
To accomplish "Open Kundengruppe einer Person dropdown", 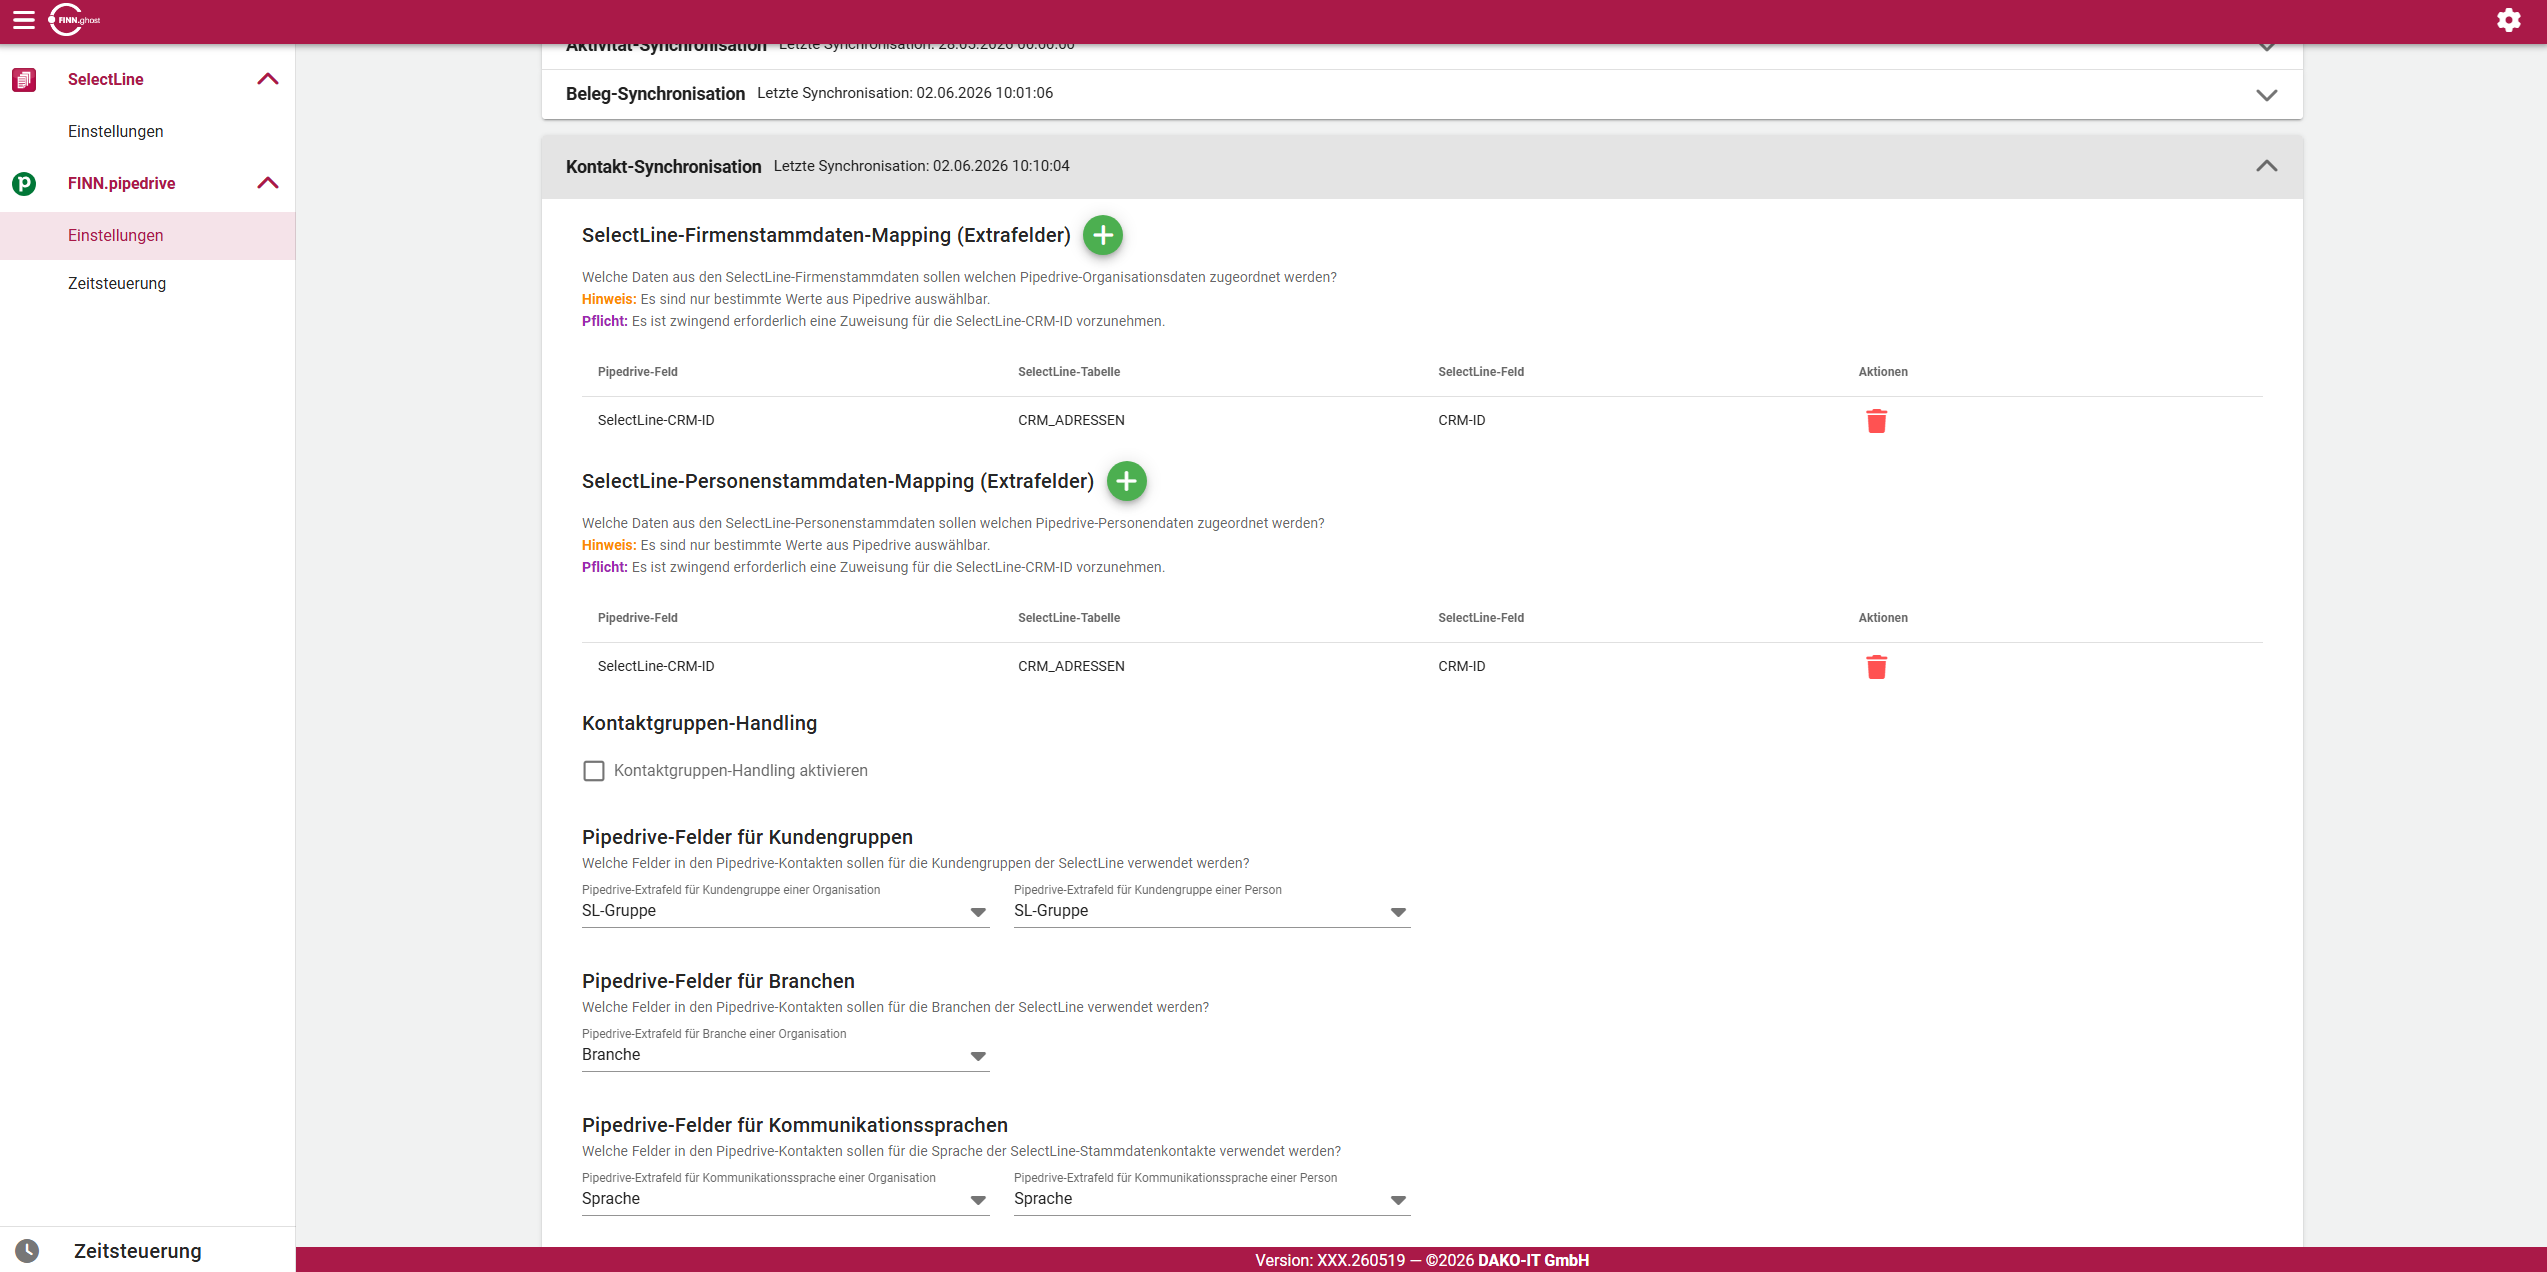I will 1212,911.
